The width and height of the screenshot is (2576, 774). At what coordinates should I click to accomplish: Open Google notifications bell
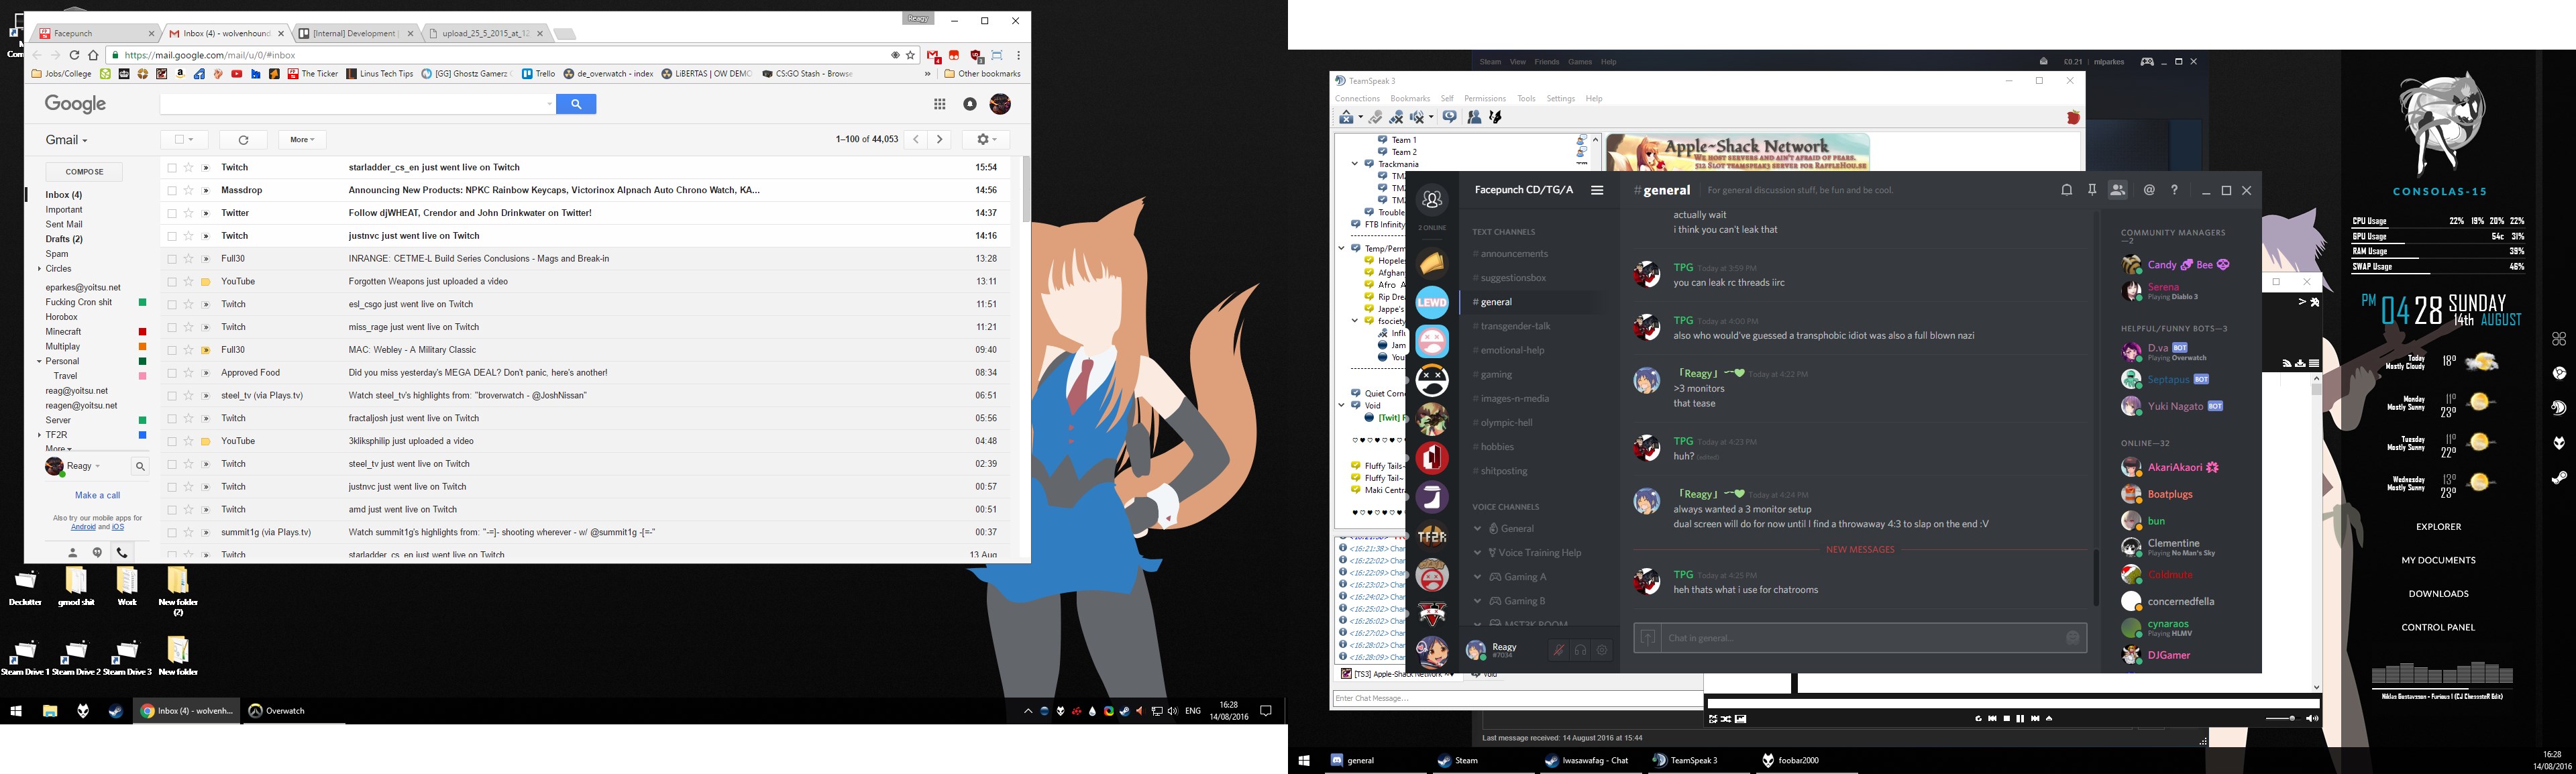pyautogui.click(x=969, y=104)
